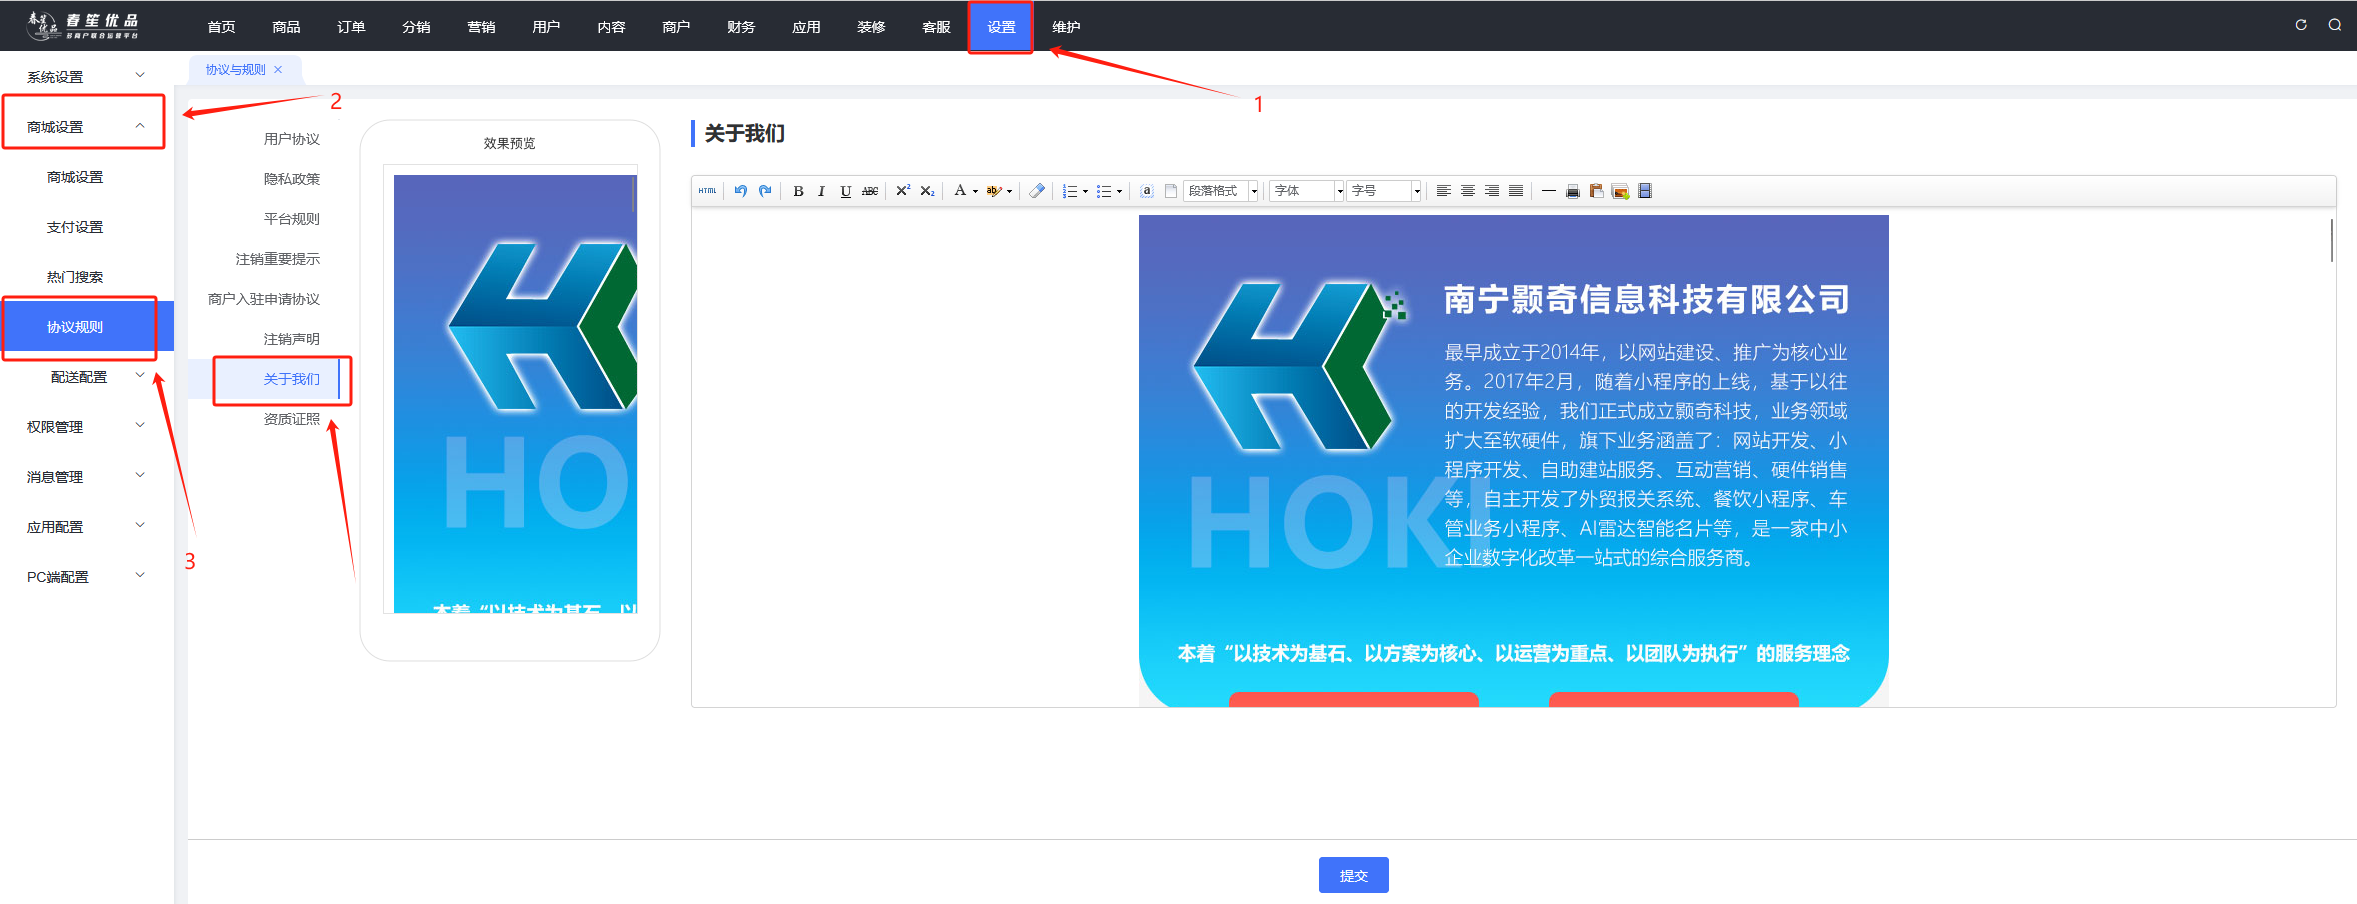Click the eraser clear-format icon

1037,191
